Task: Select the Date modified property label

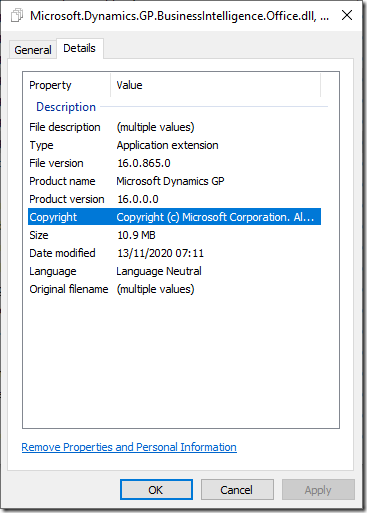Action: [62, 253]
